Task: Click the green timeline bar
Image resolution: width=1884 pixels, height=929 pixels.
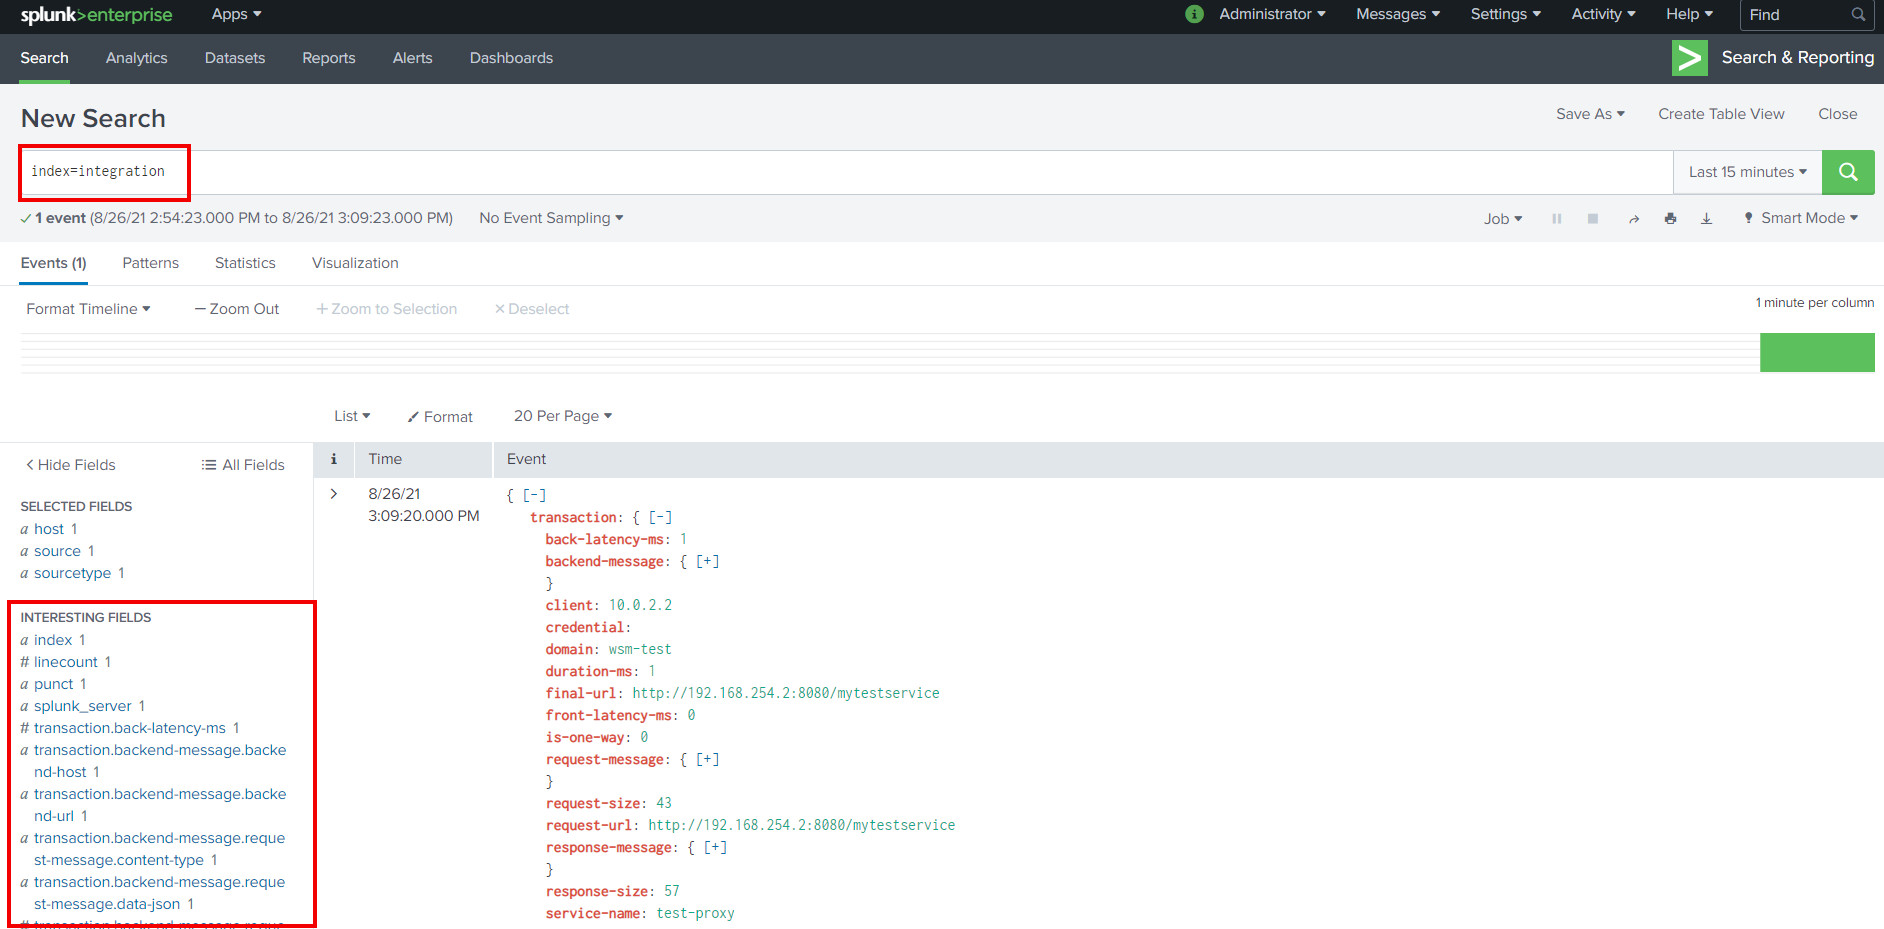Action: pos(1817,353)
